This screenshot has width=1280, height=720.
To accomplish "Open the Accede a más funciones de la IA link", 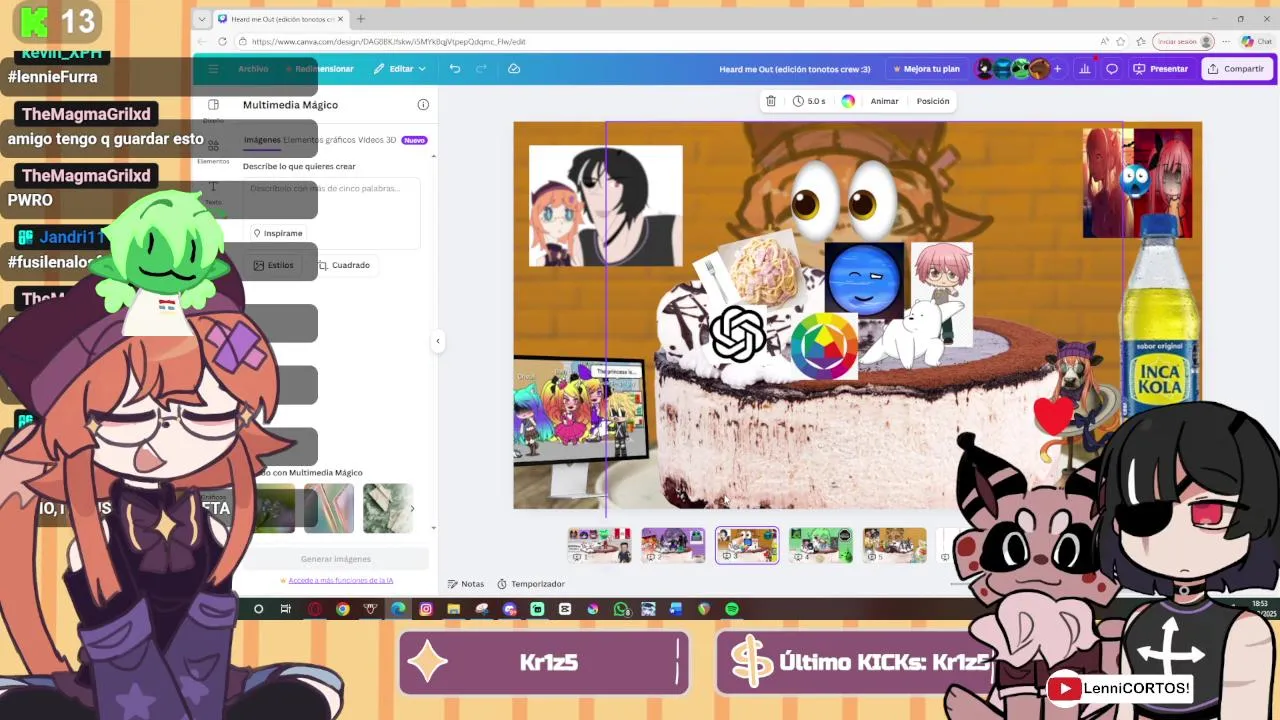I will pos(340,580).
